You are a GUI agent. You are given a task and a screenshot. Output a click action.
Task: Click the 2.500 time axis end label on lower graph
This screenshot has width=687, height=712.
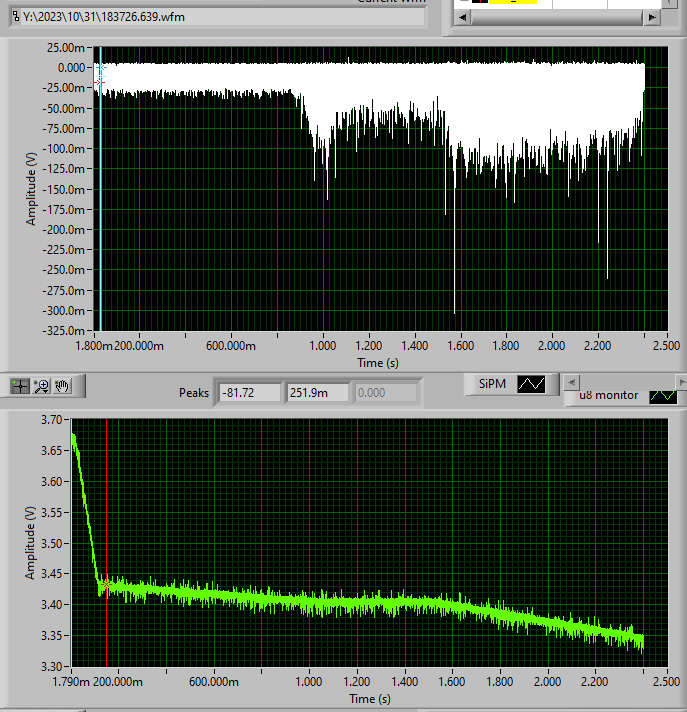[x=665, y=681]
